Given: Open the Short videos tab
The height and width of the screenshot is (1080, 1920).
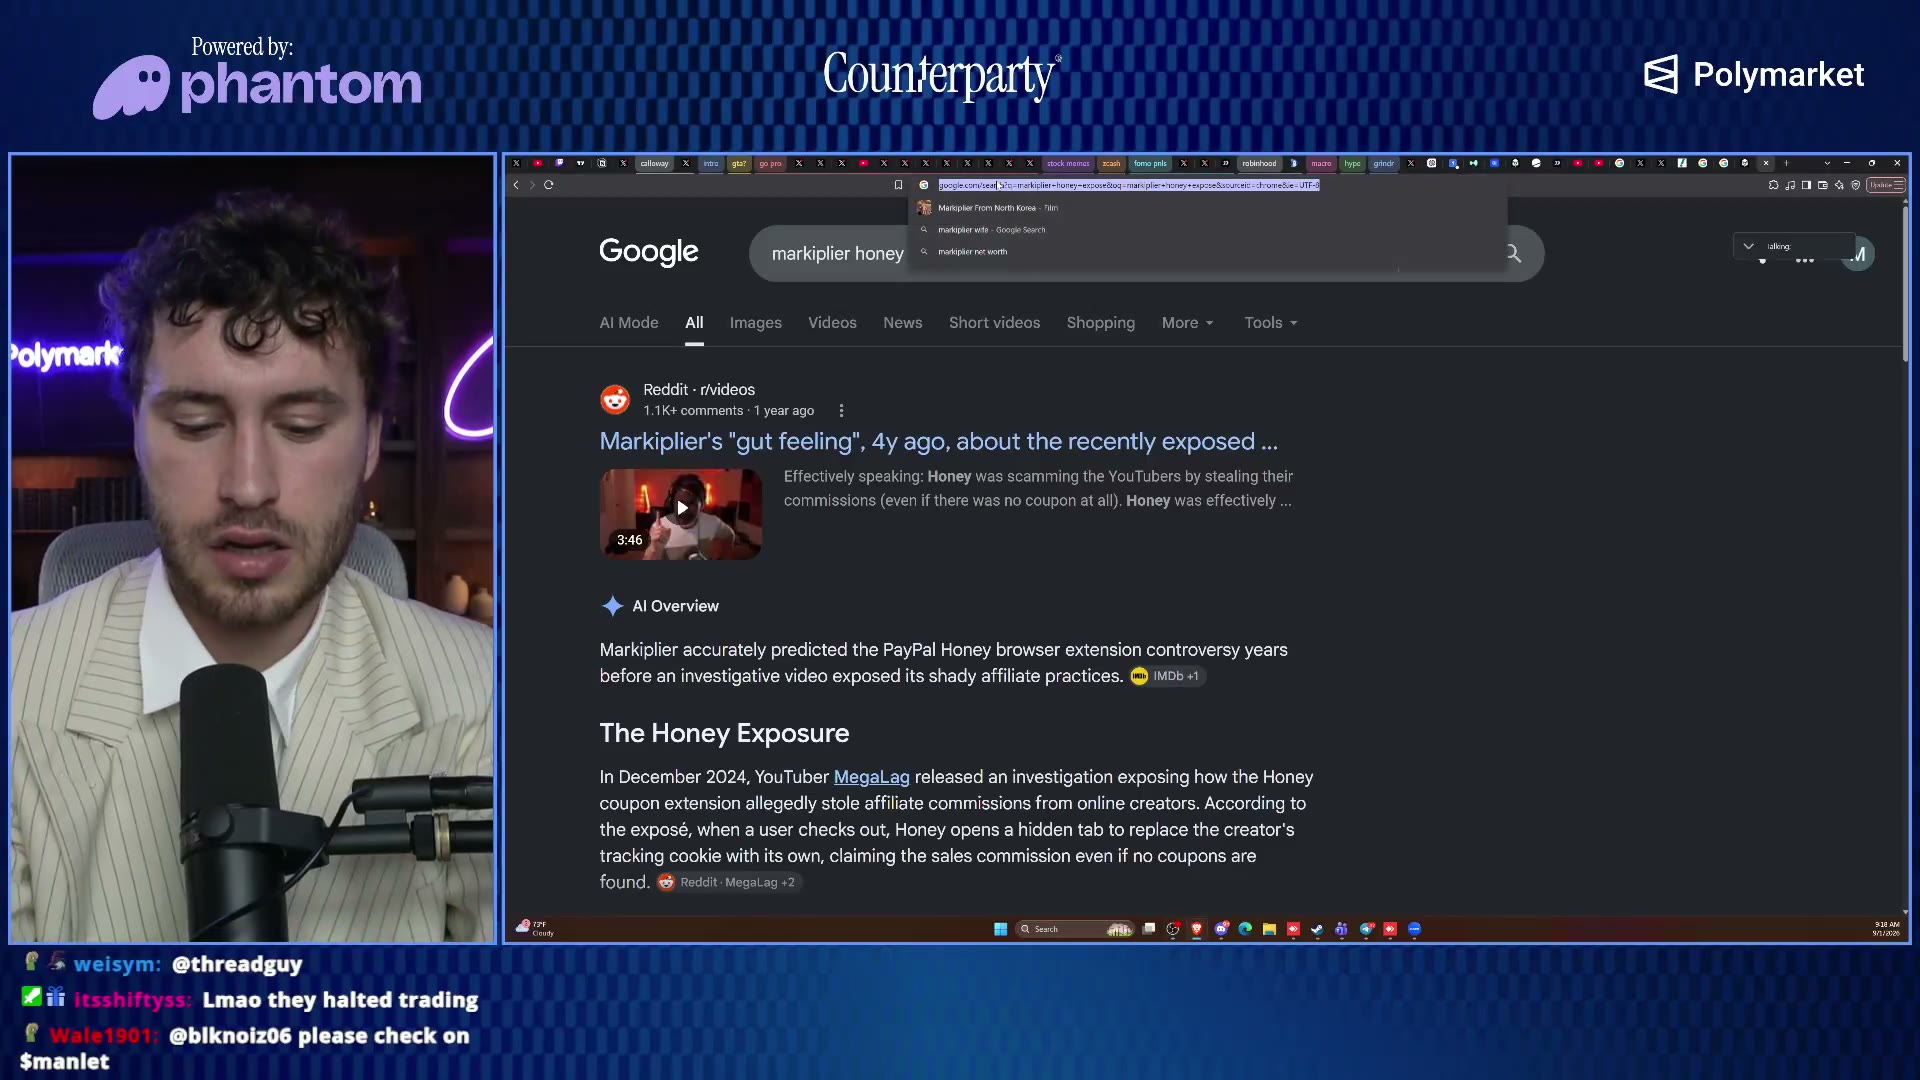Looking at the screenshot, I should tap(995, 323).
